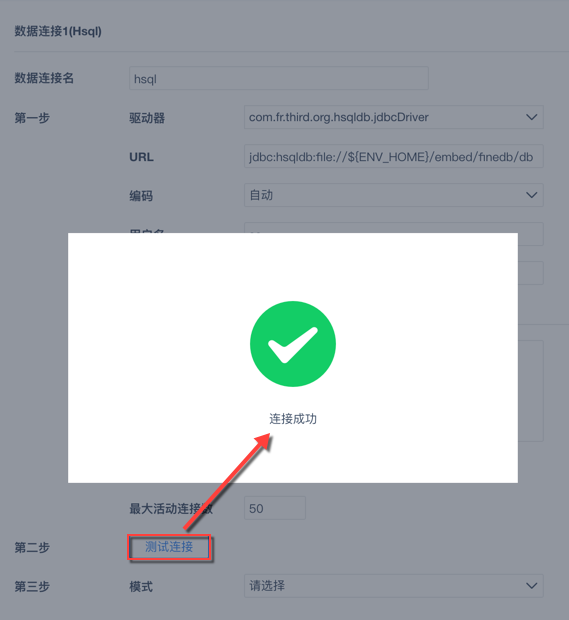
Task: Open the jdbcDriver driver combo box
Action: (x=394, y=117)
